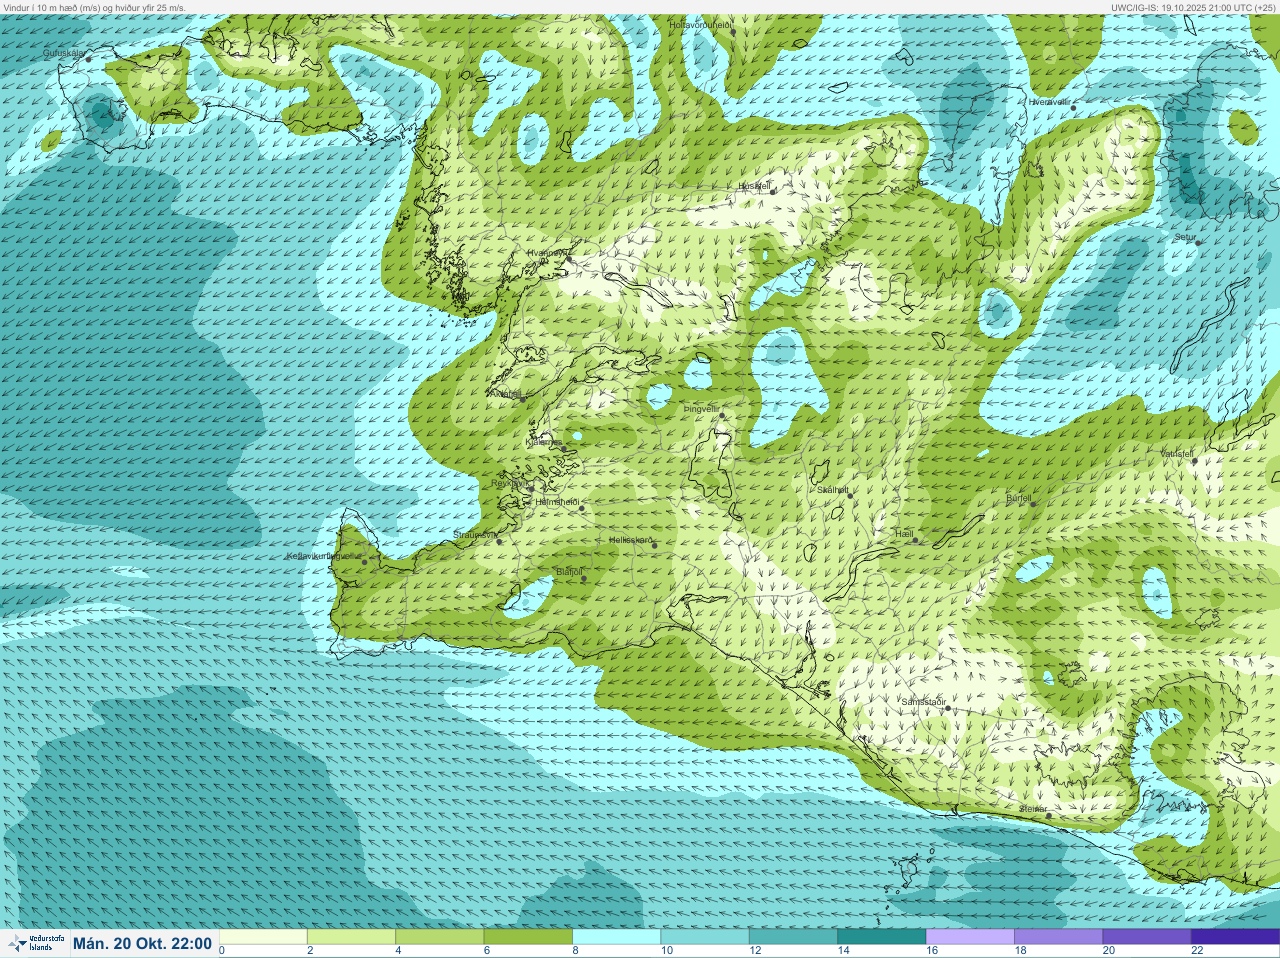The image size is (1280, 958).
Task: Click the Hellisskarð station label
Action: (x=631, y=540)
